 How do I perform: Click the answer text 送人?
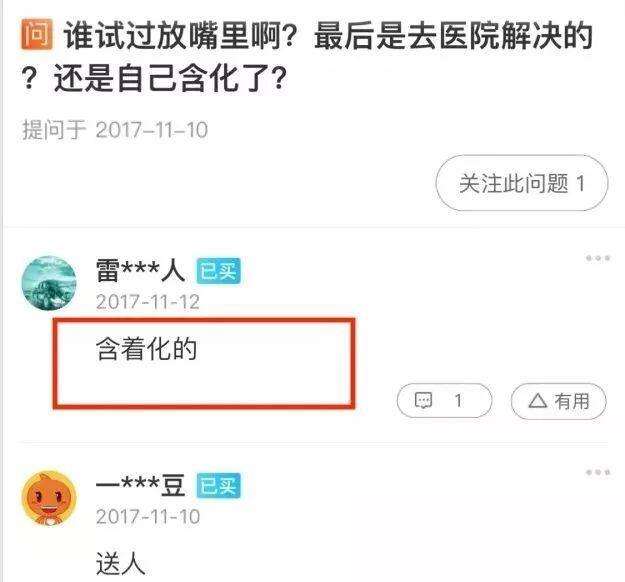point(120,563)
